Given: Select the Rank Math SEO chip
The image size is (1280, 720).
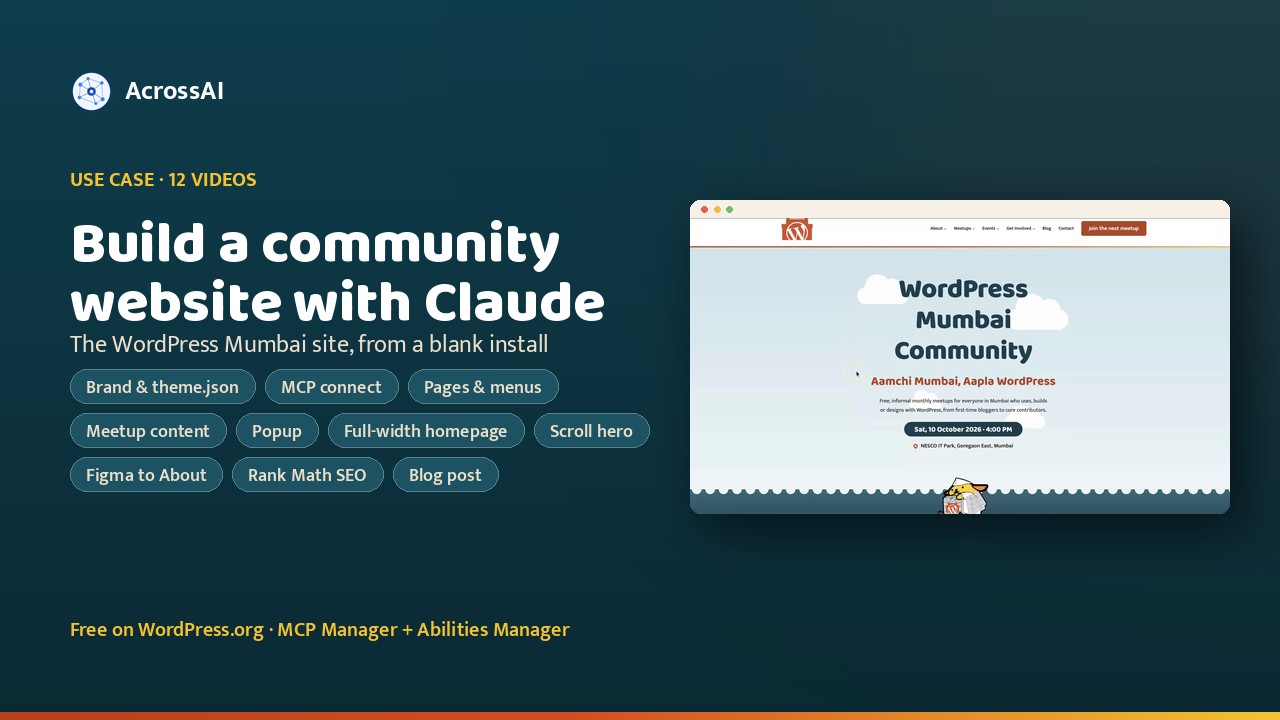Looking at the screenshot, I should coord(308,475).
